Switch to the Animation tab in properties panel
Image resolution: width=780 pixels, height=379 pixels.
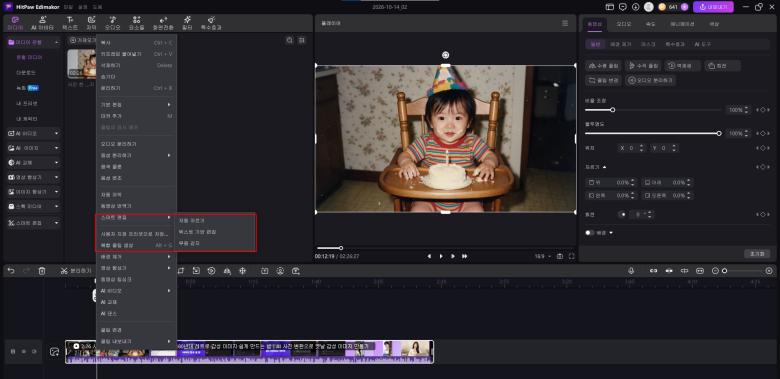[x=681, y=23]
